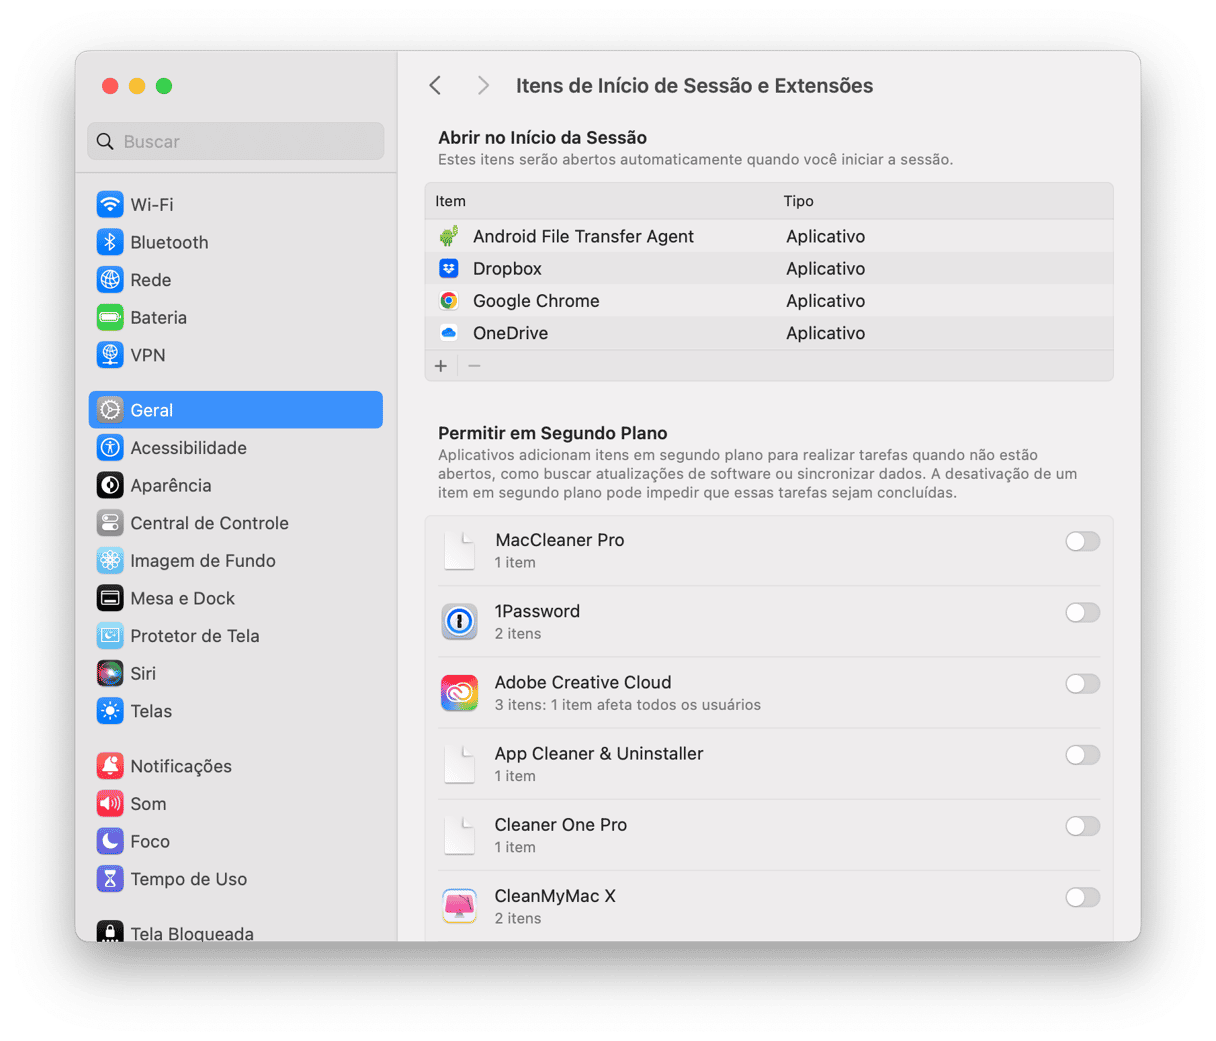Enable Adobe Creative Cloud background items
This screenshot has height=1041, width=1216.
click(x=1082, y=684)
